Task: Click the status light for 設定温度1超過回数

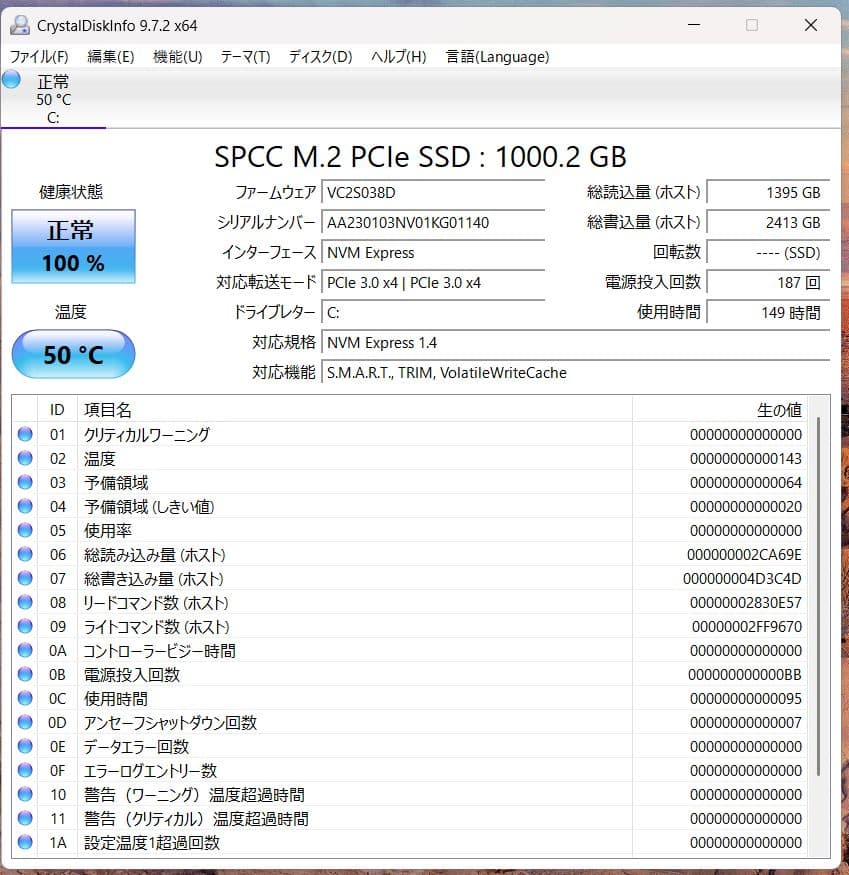Action: pyautogui.click(x=25, y=842)
